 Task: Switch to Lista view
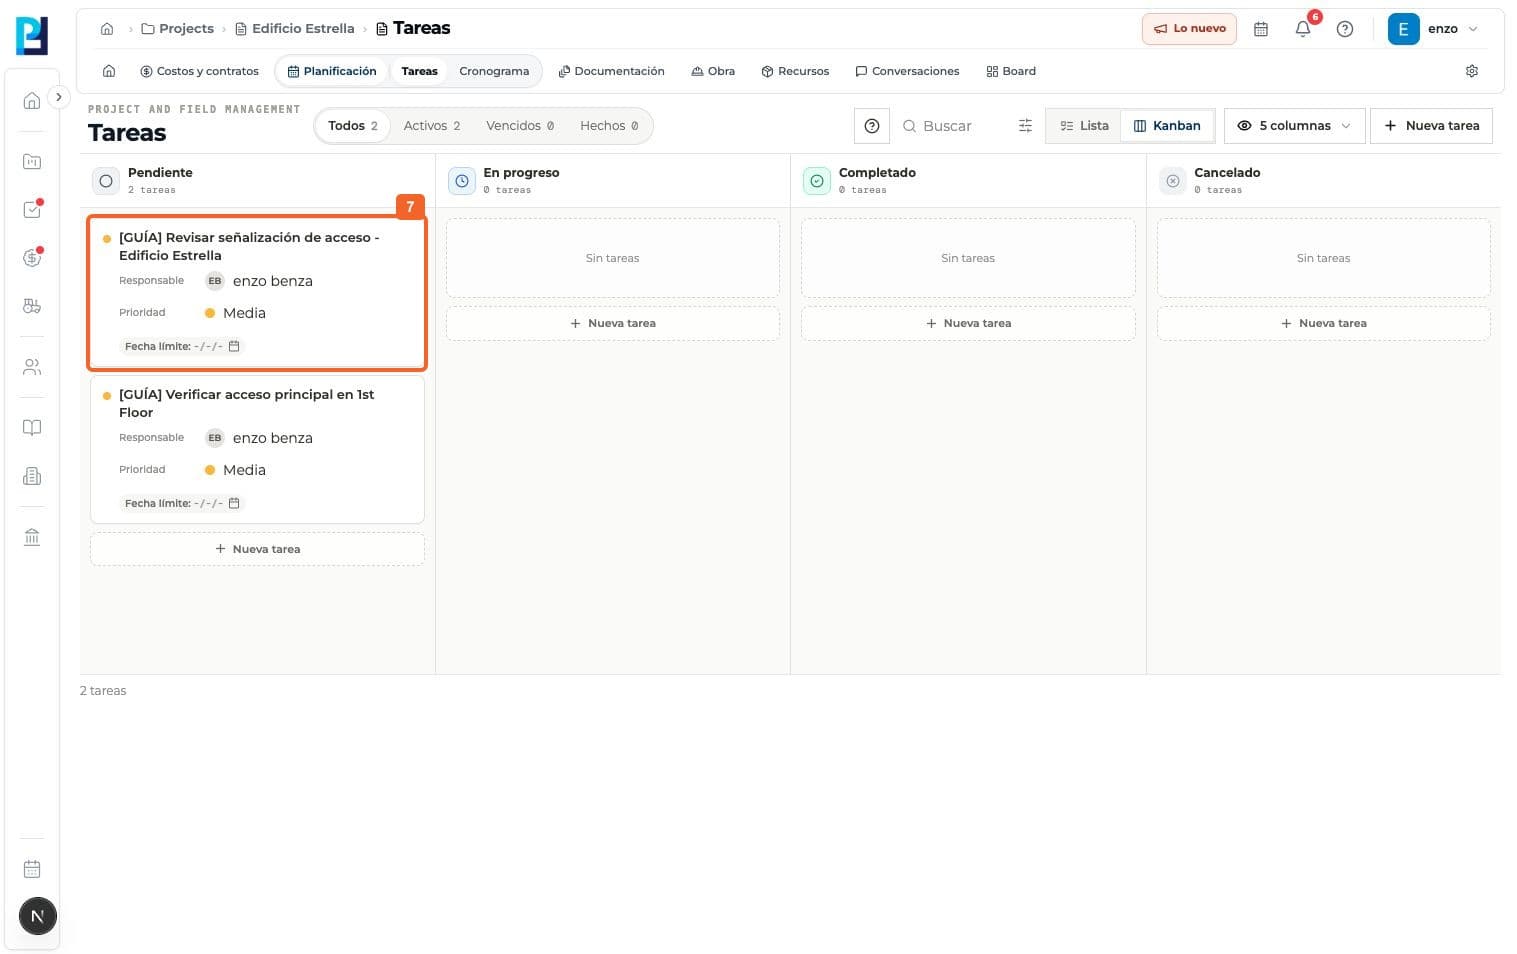click(1084, 126)
